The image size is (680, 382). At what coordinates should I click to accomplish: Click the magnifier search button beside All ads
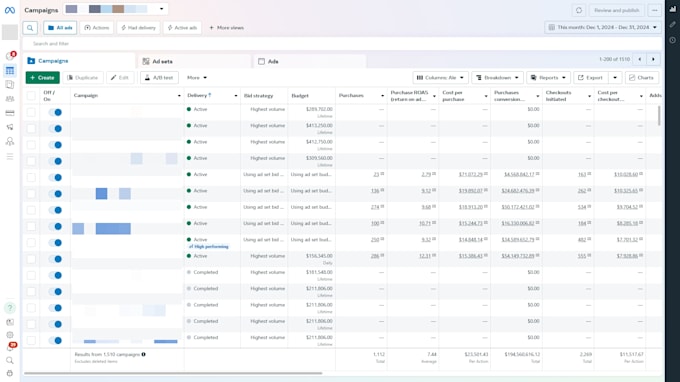coord(30,28)
